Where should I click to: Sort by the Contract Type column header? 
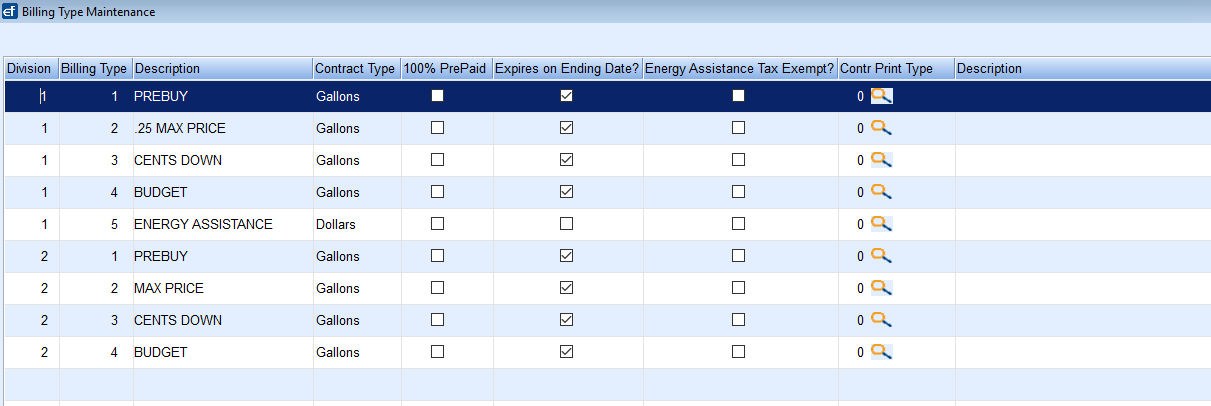(356, 69)
